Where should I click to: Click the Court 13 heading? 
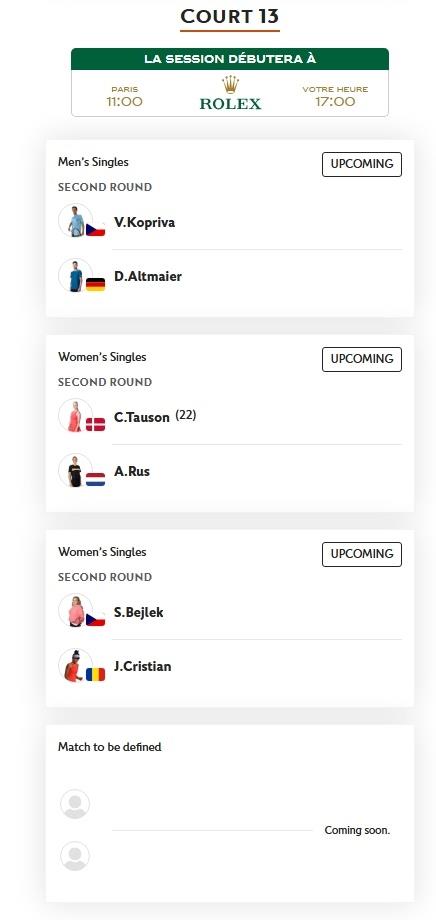230,16
